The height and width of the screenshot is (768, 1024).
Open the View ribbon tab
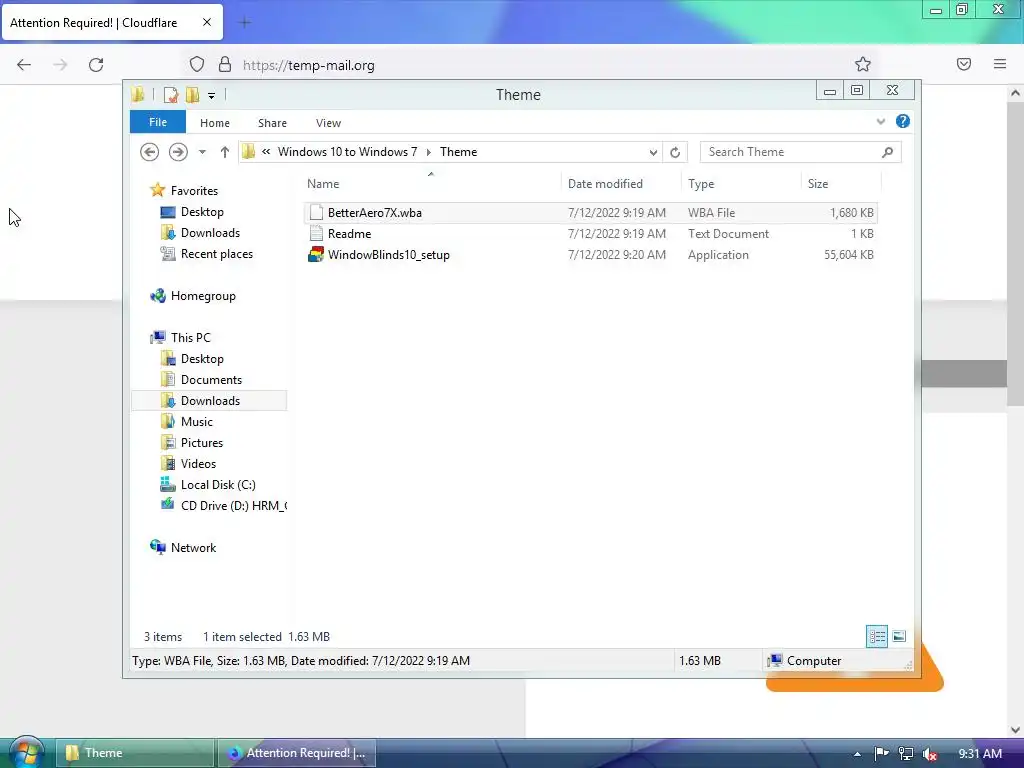pyautogui.click(x=328, y=123)
